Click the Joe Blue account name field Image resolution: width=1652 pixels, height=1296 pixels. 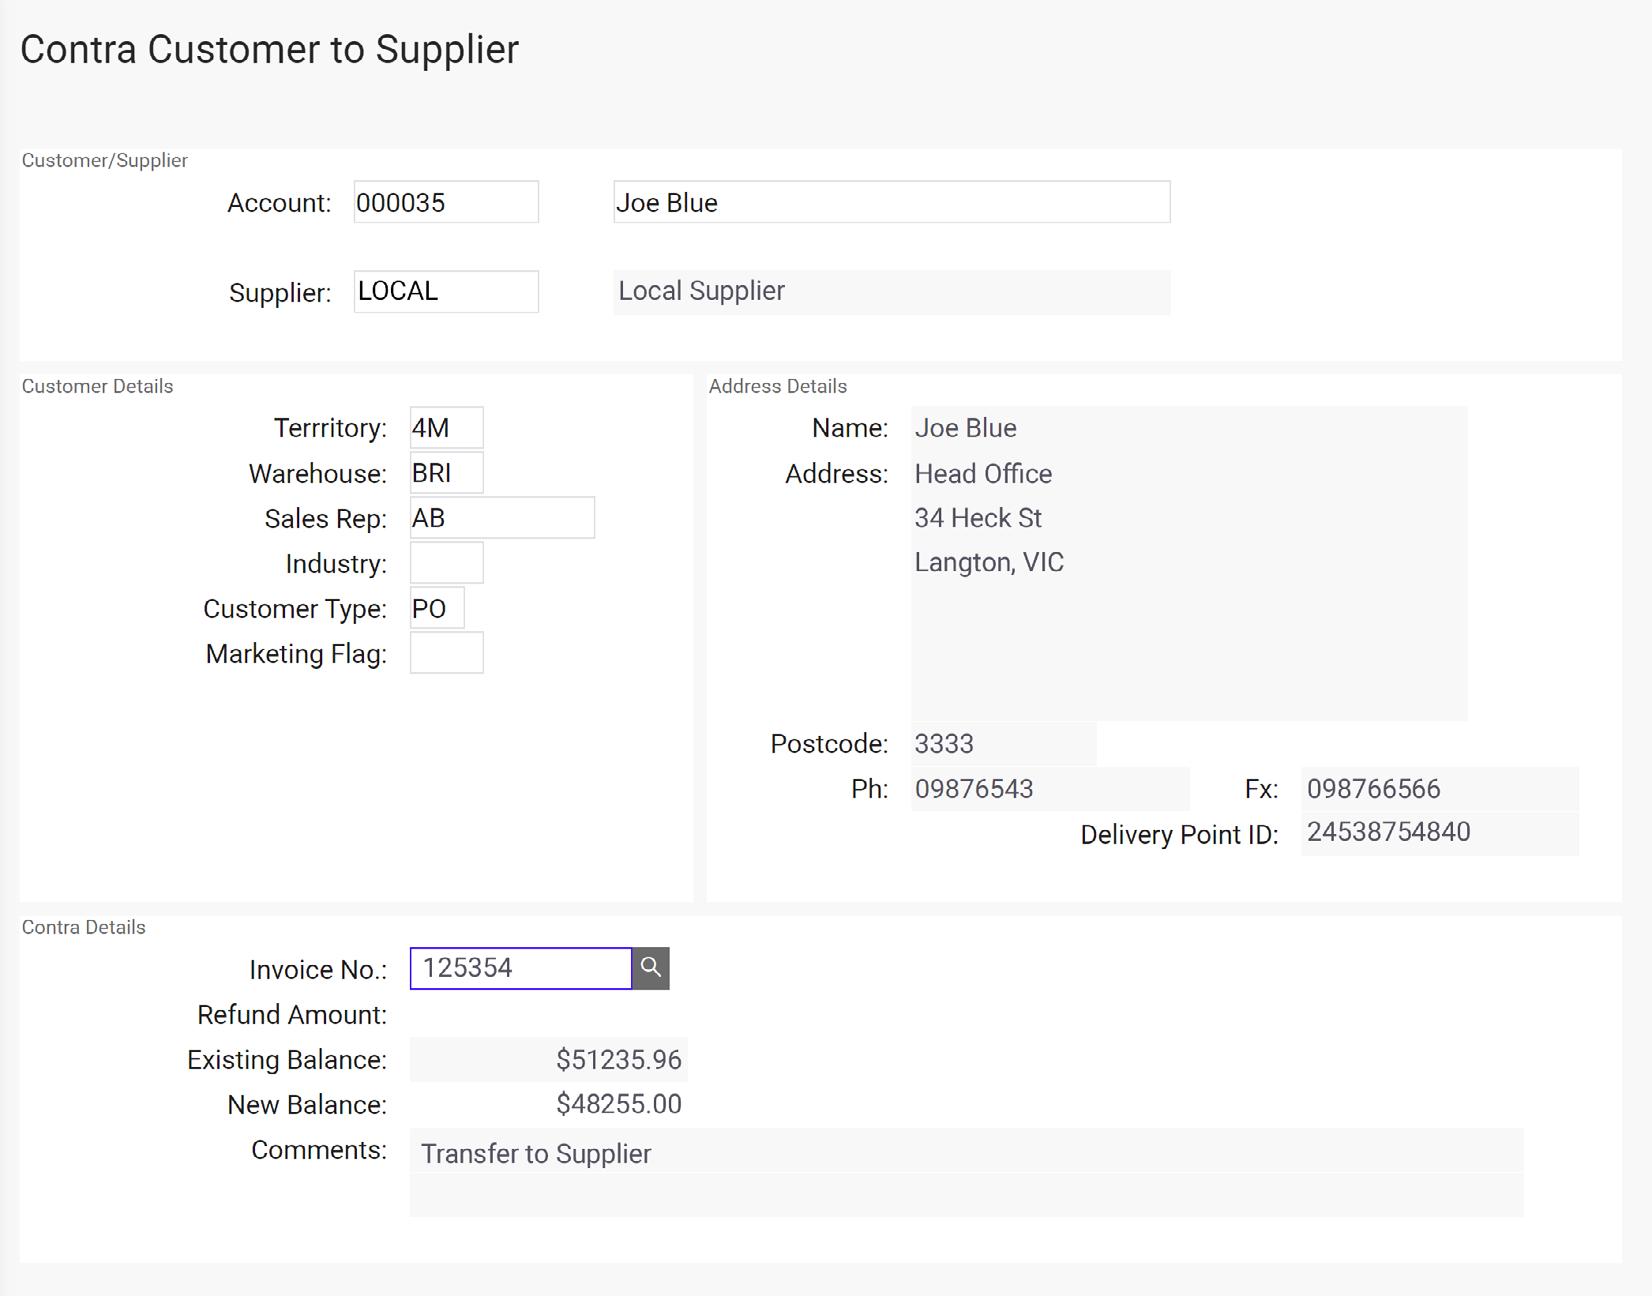pyautogui.click(x=891, y=202)
